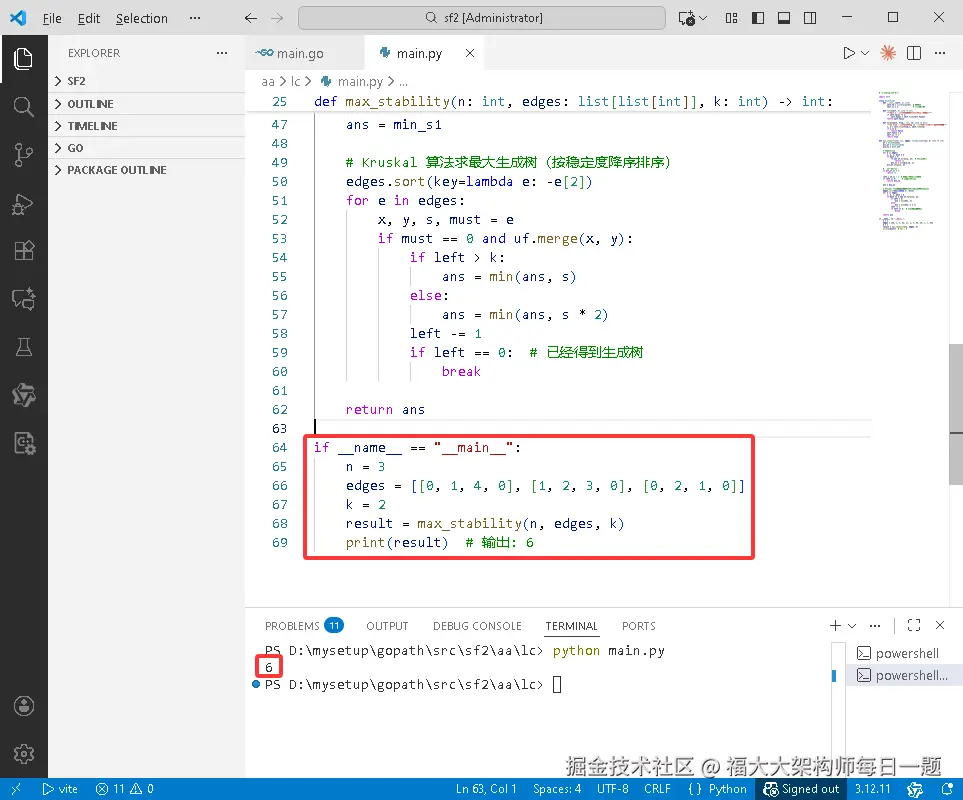Open the Explorer views ellipsis menu
Screen dimensions: 963x800
point(222,53)
